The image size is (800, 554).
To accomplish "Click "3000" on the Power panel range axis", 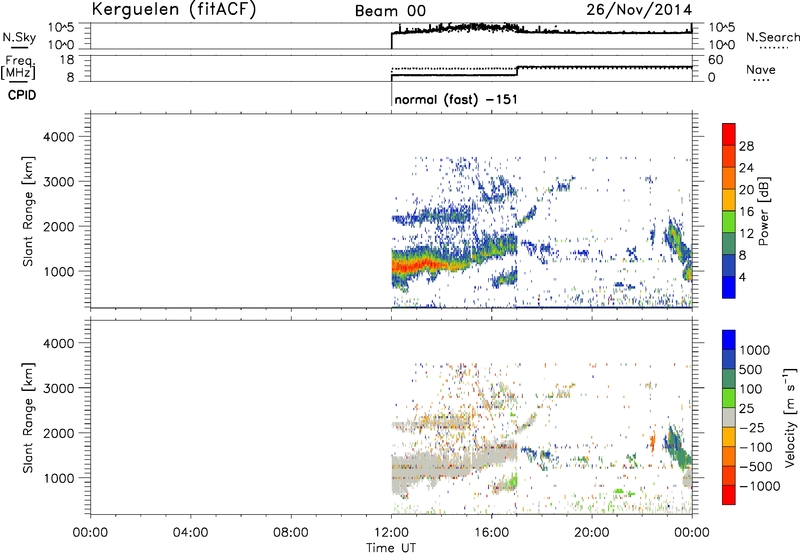I will (x=59, y=182).
